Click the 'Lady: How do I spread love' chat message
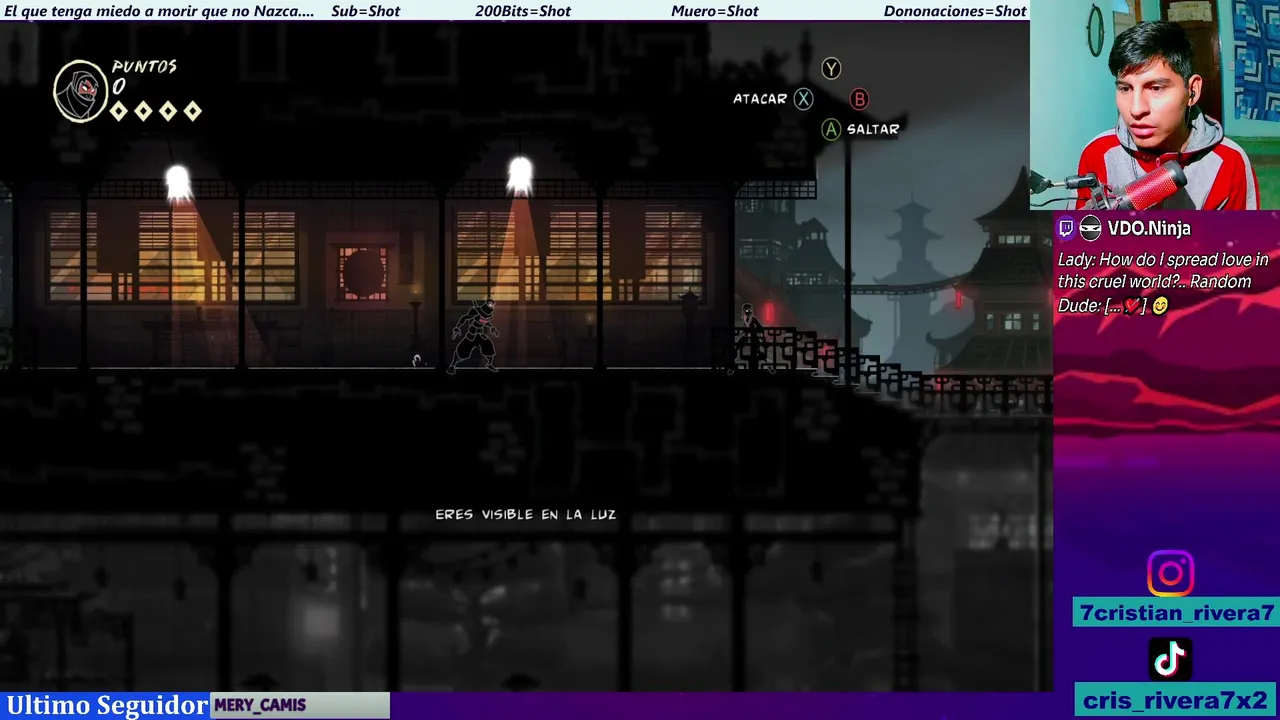The image size is (1280, 720). click(1163, 282)
